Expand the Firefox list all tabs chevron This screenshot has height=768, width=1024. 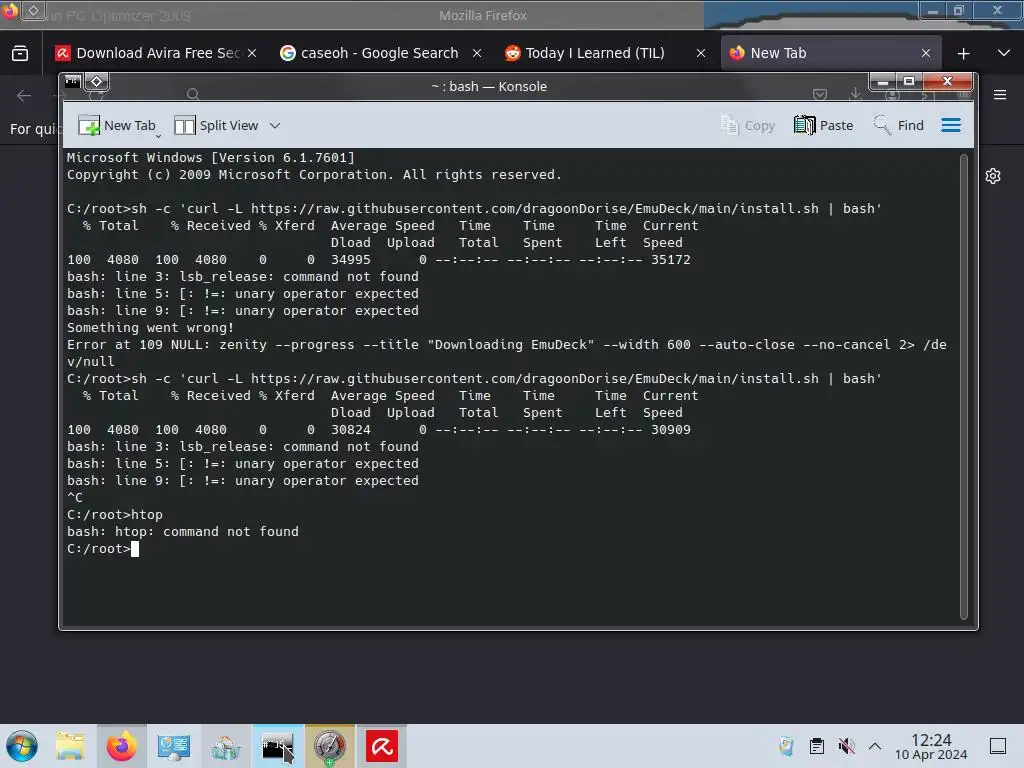point(1004,53)
